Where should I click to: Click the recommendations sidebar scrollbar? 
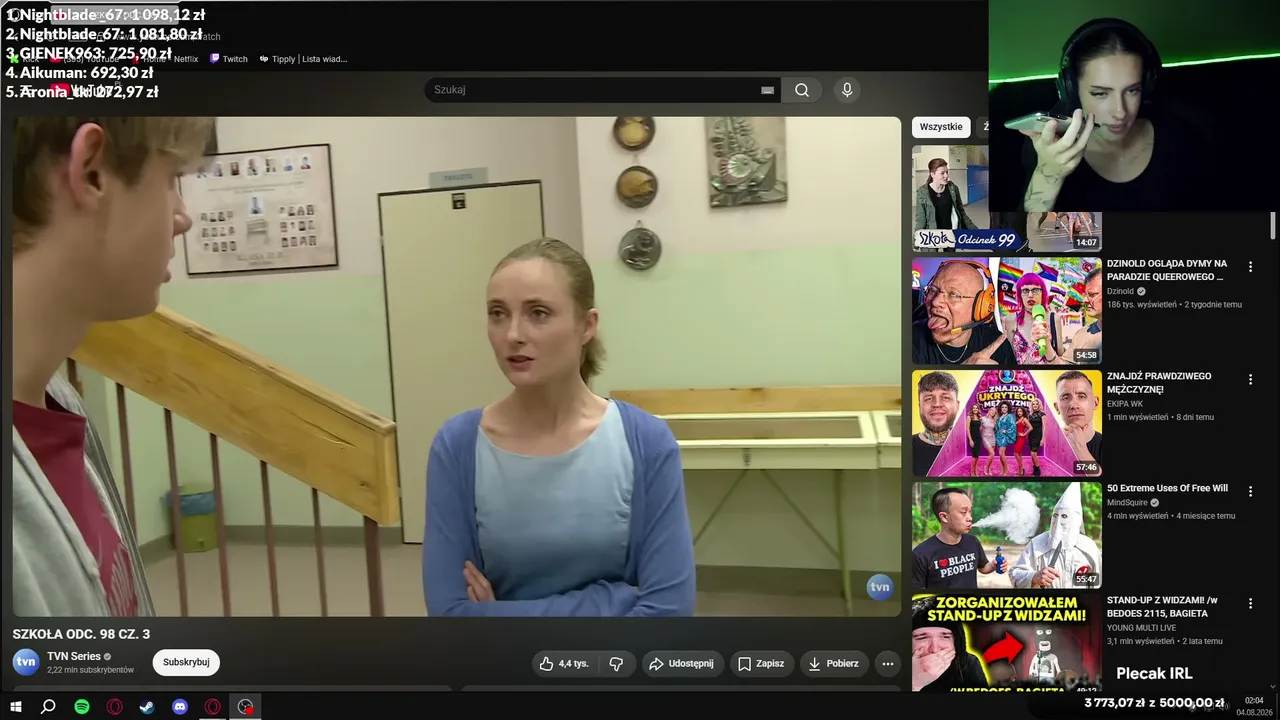pos(1273,225)
